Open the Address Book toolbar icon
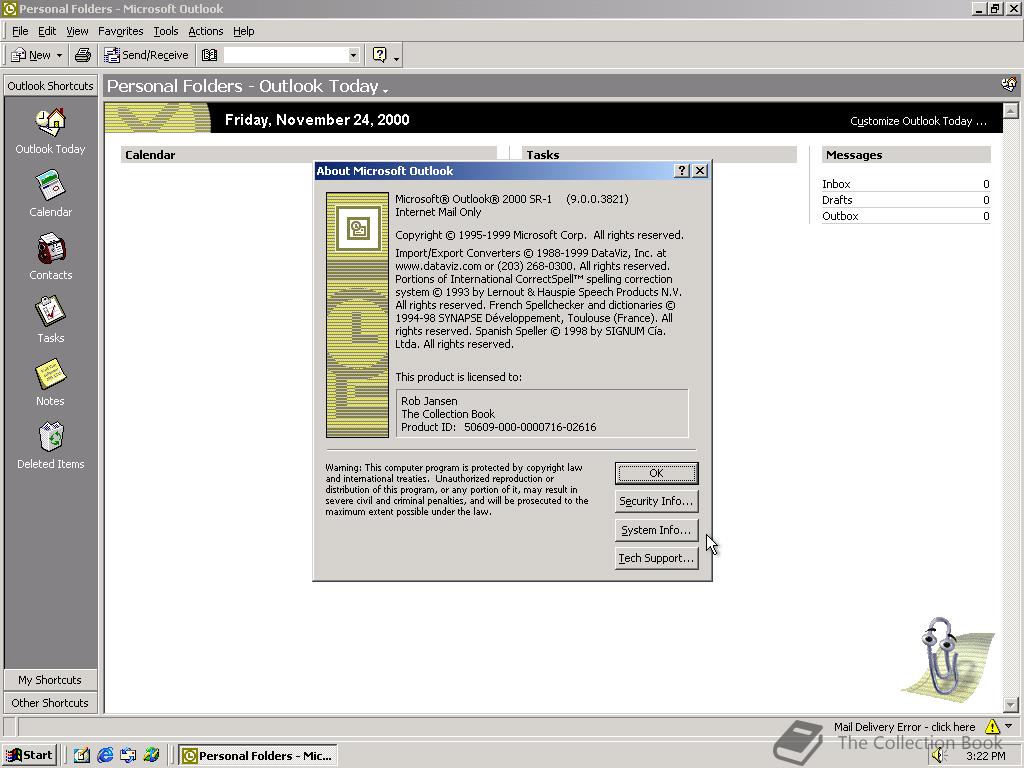The width and height of the screenshot is (1024, 768). (209, 56)
